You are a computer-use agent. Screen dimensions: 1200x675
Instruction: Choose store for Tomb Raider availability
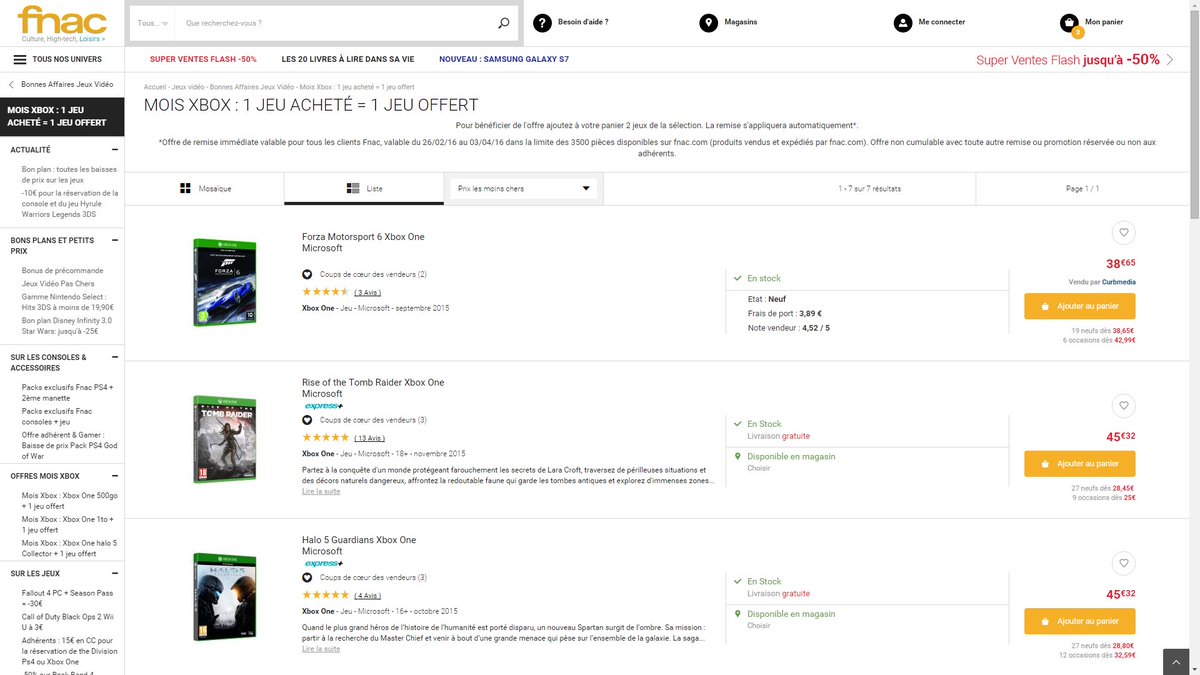(759, 467)
